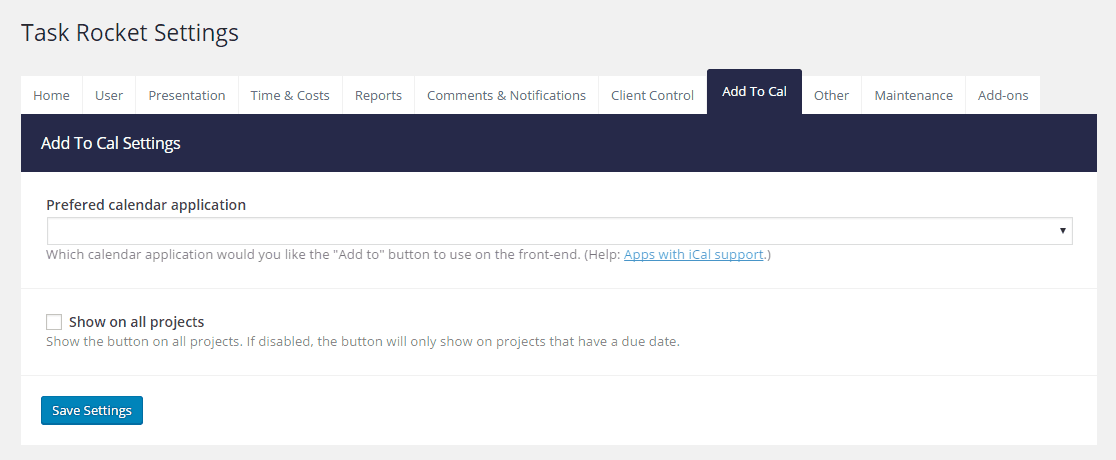Click the due date description text

pyautogui.click(x=363, y=342)
